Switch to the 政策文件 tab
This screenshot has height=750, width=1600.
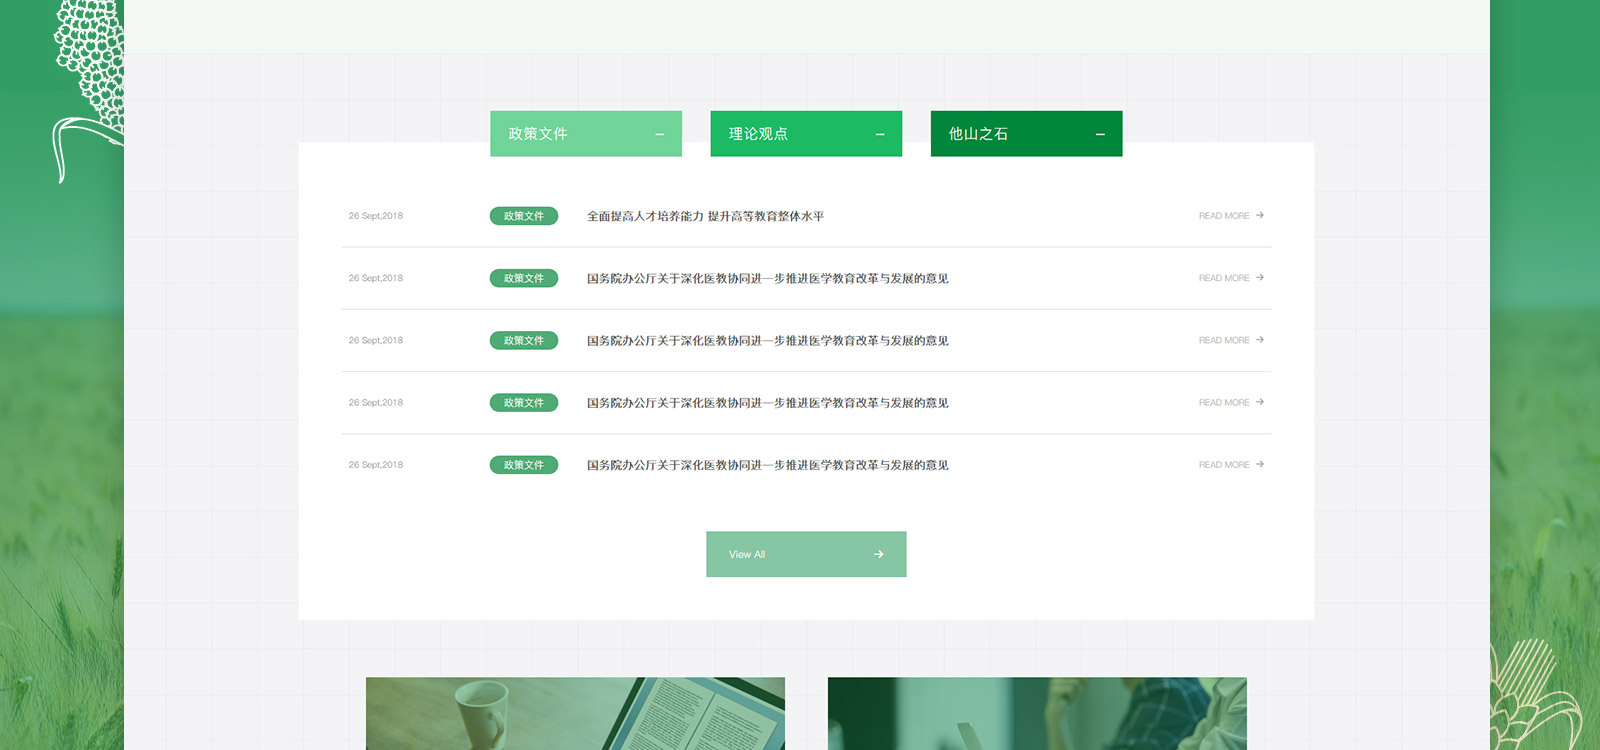[540, 134]
